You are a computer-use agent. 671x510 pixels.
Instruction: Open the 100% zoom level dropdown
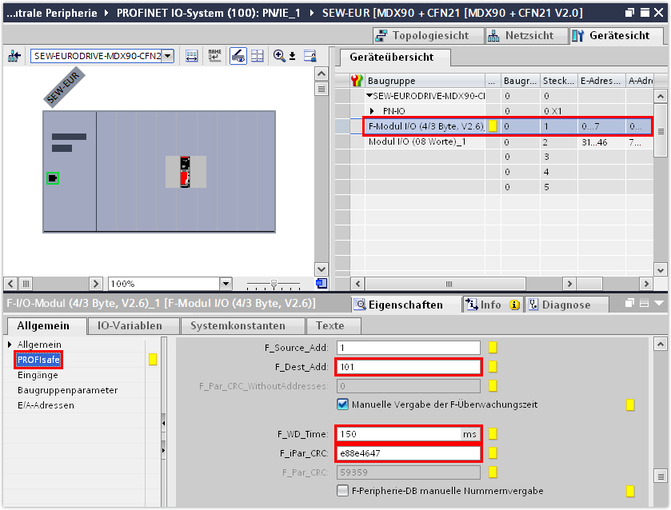225,284
